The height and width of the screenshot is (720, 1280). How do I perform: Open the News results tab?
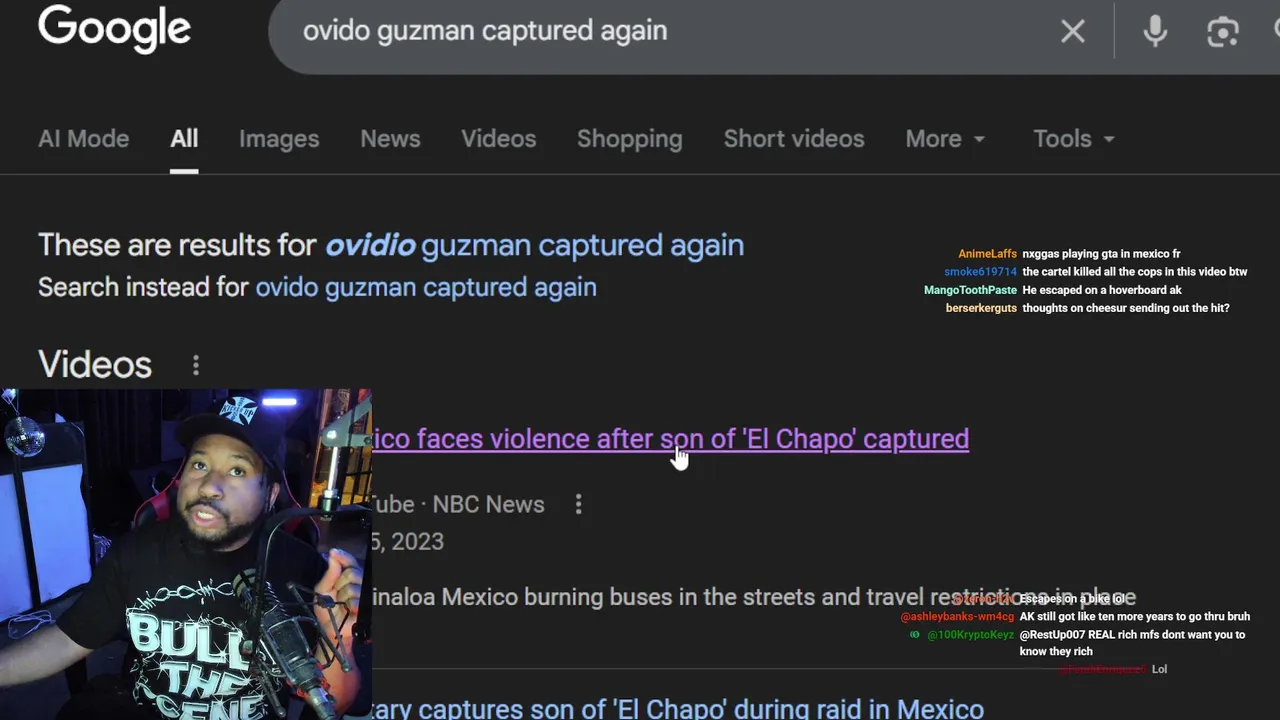(390, 139)
